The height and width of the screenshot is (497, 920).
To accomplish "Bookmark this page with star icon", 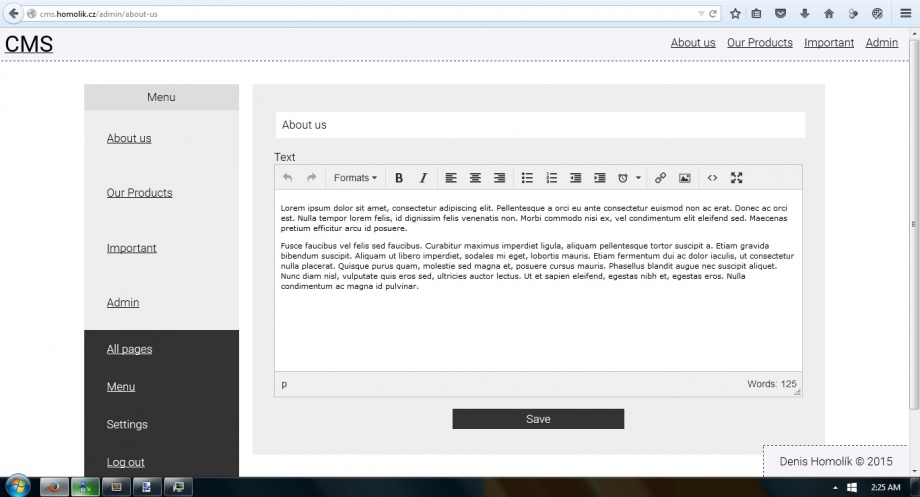I will [x=735, y=13].
